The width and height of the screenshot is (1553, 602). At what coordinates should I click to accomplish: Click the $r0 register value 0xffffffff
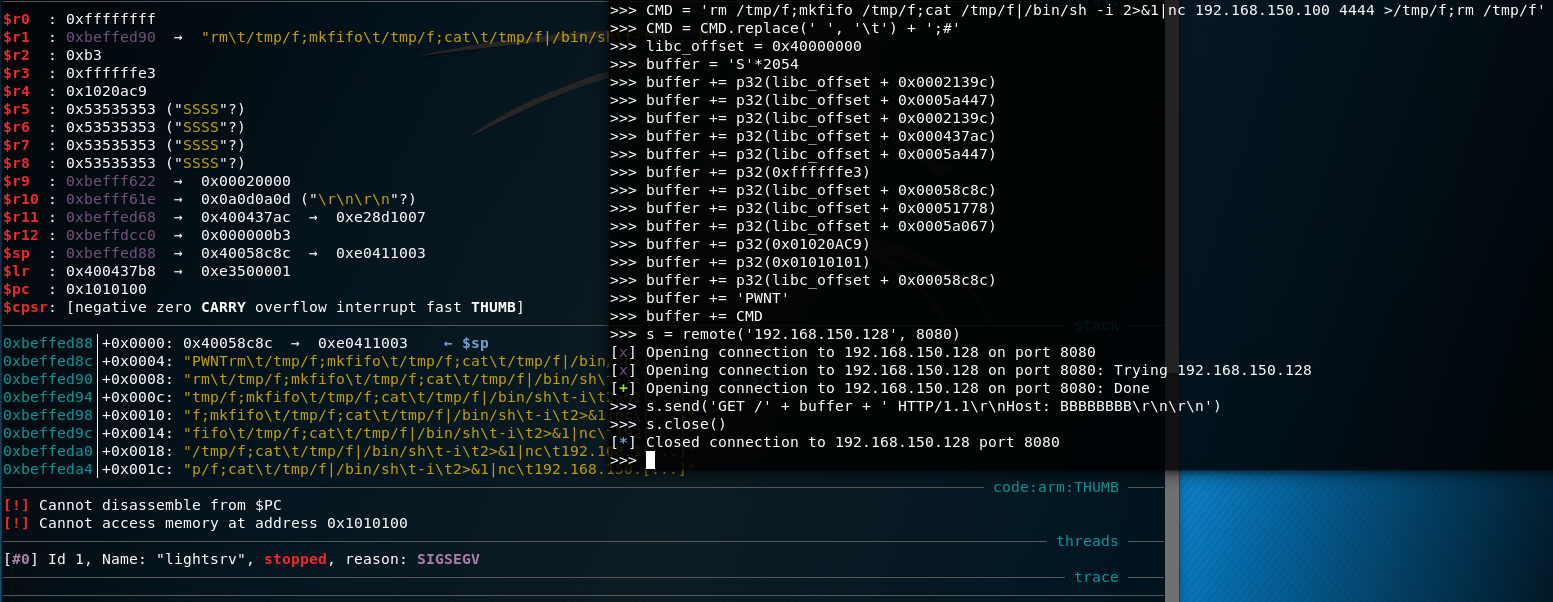pos(110,19)
